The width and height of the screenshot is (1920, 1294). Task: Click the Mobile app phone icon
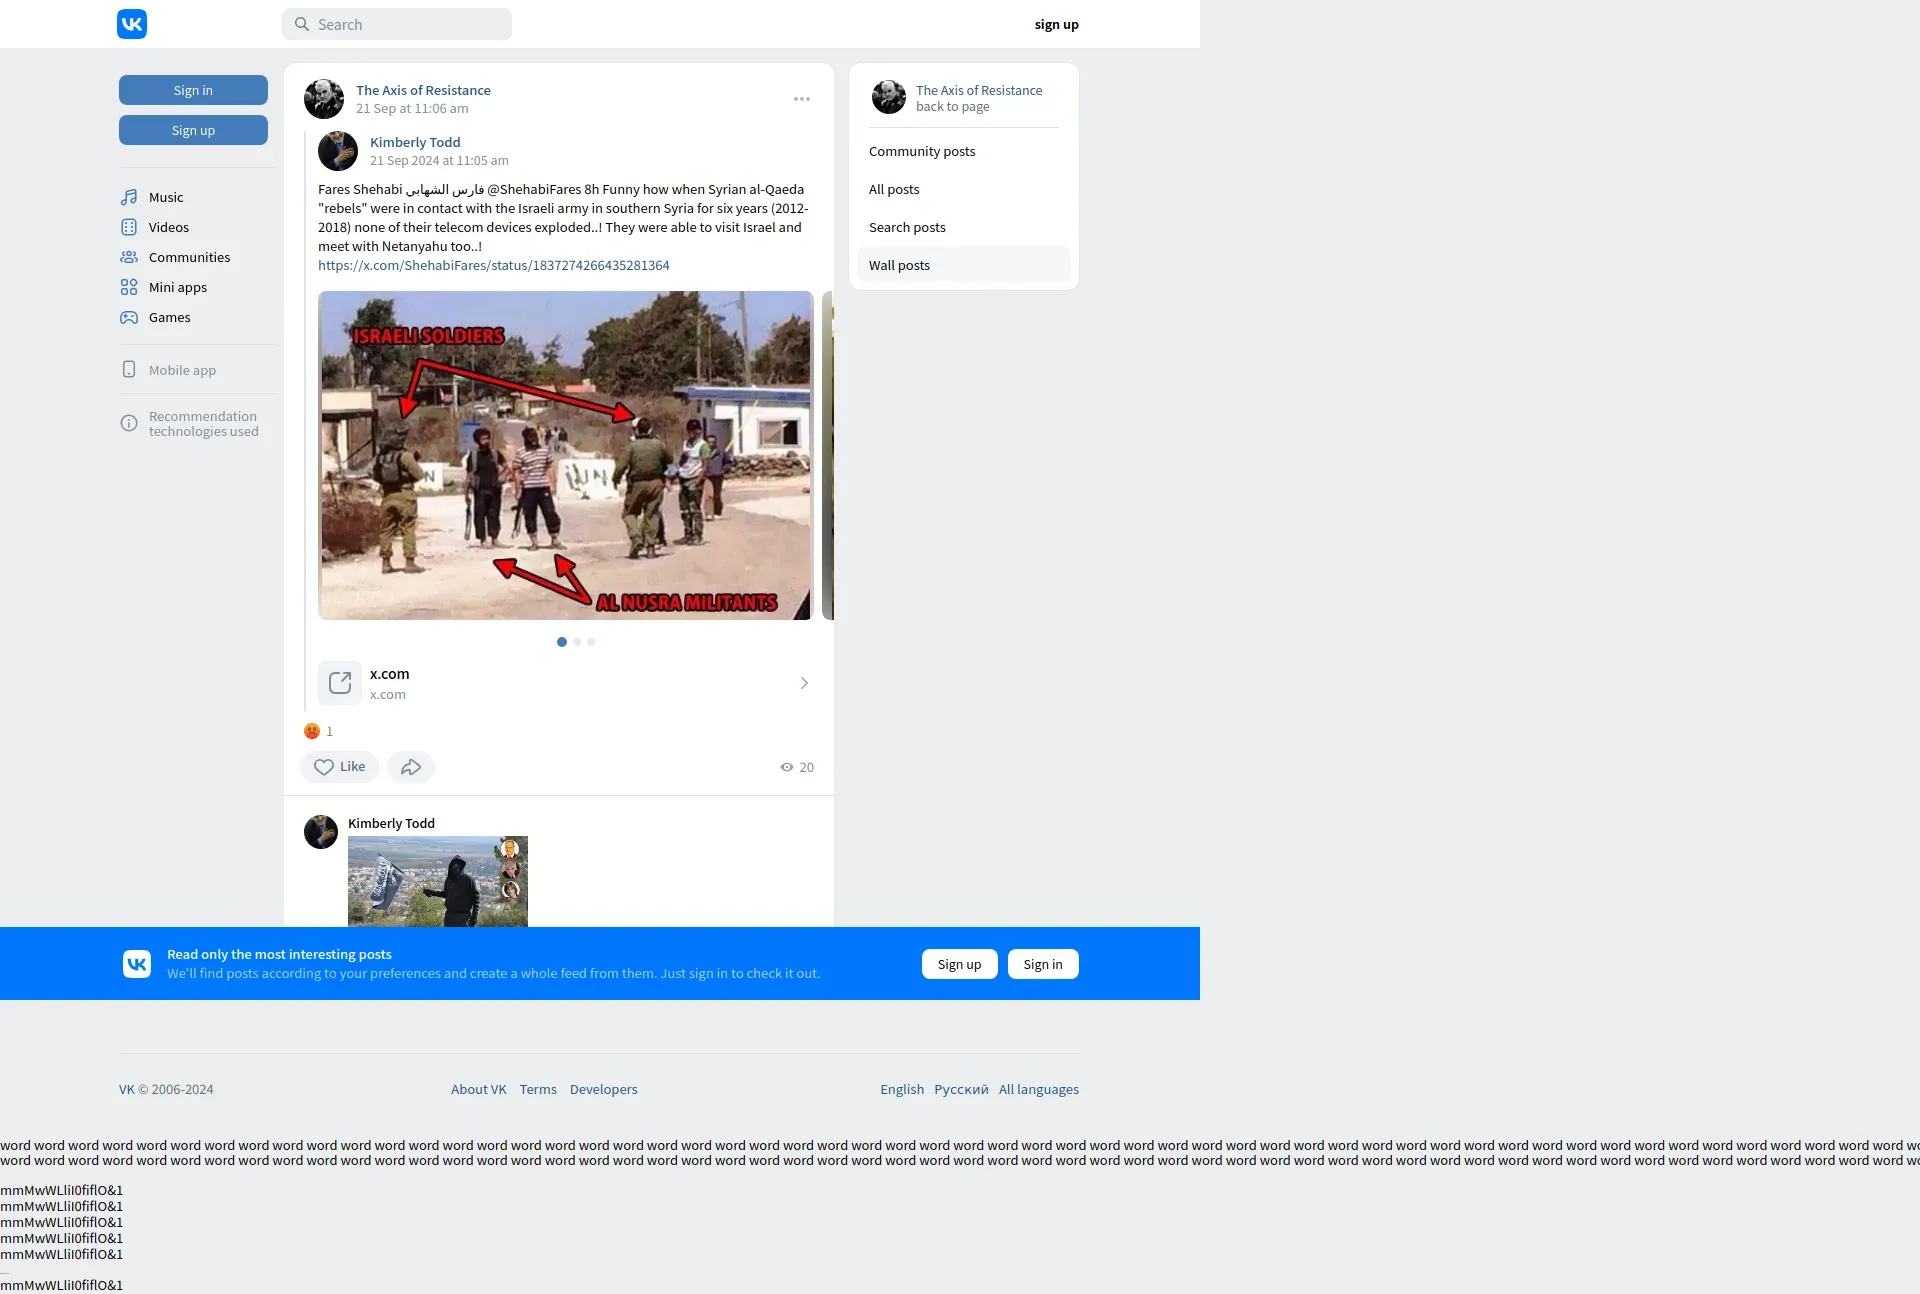[129, 370]
